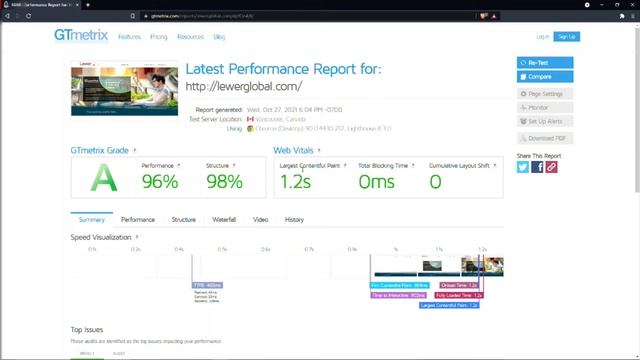Click last filmstrip frame in Speed Visualization
The image size is (640, 360).
point(482,266)
